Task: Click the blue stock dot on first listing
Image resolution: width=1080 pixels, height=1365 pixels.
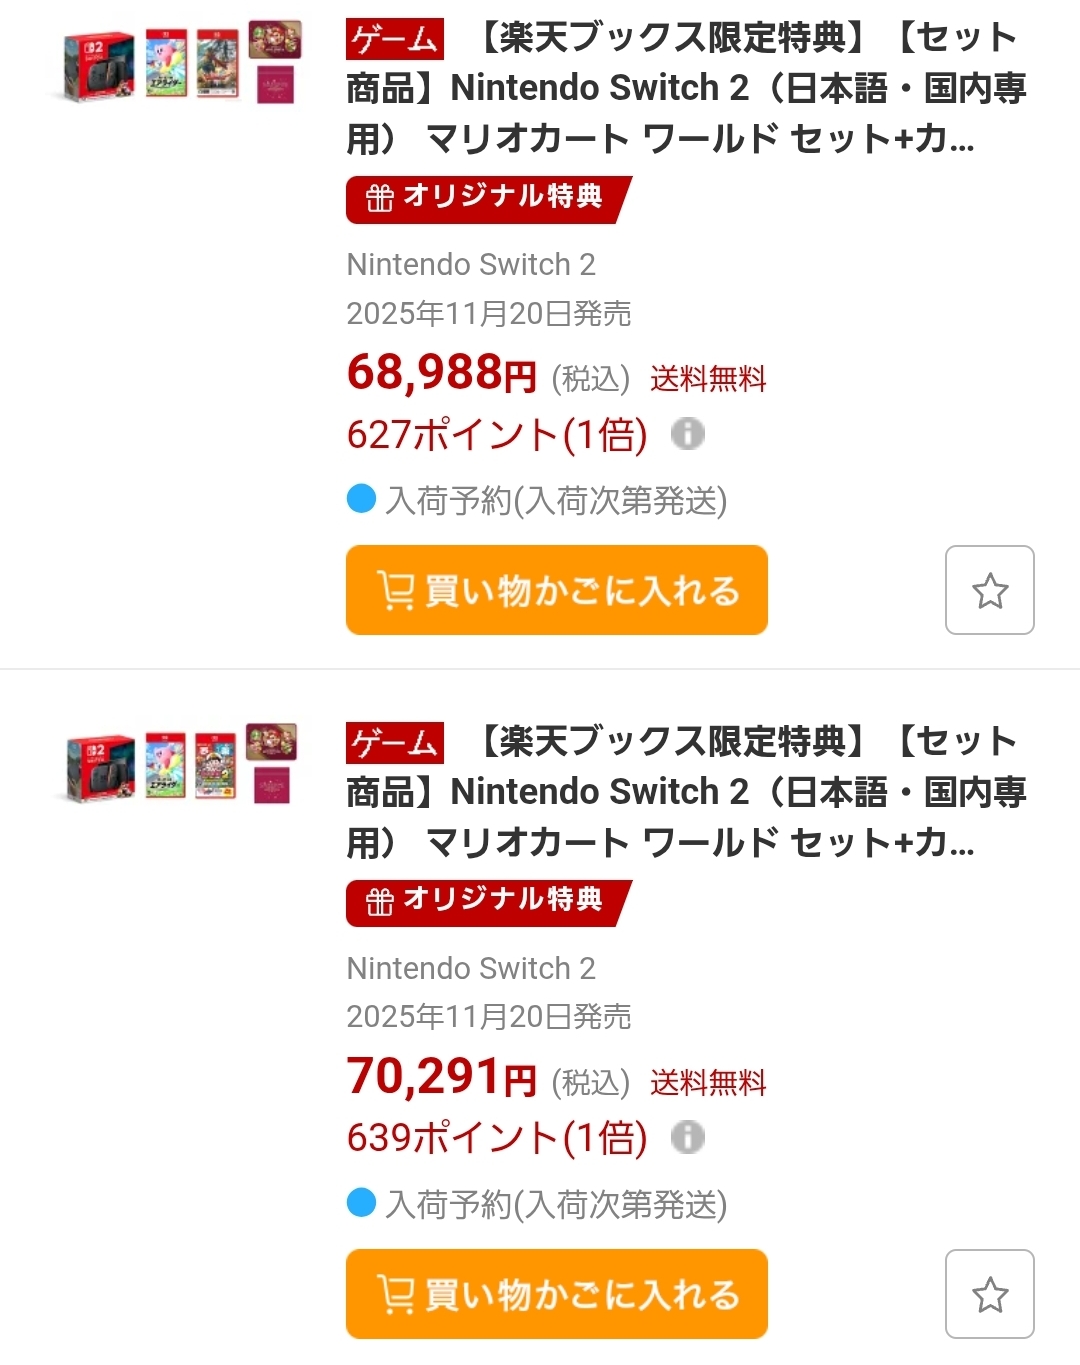Action: (361, 498)
